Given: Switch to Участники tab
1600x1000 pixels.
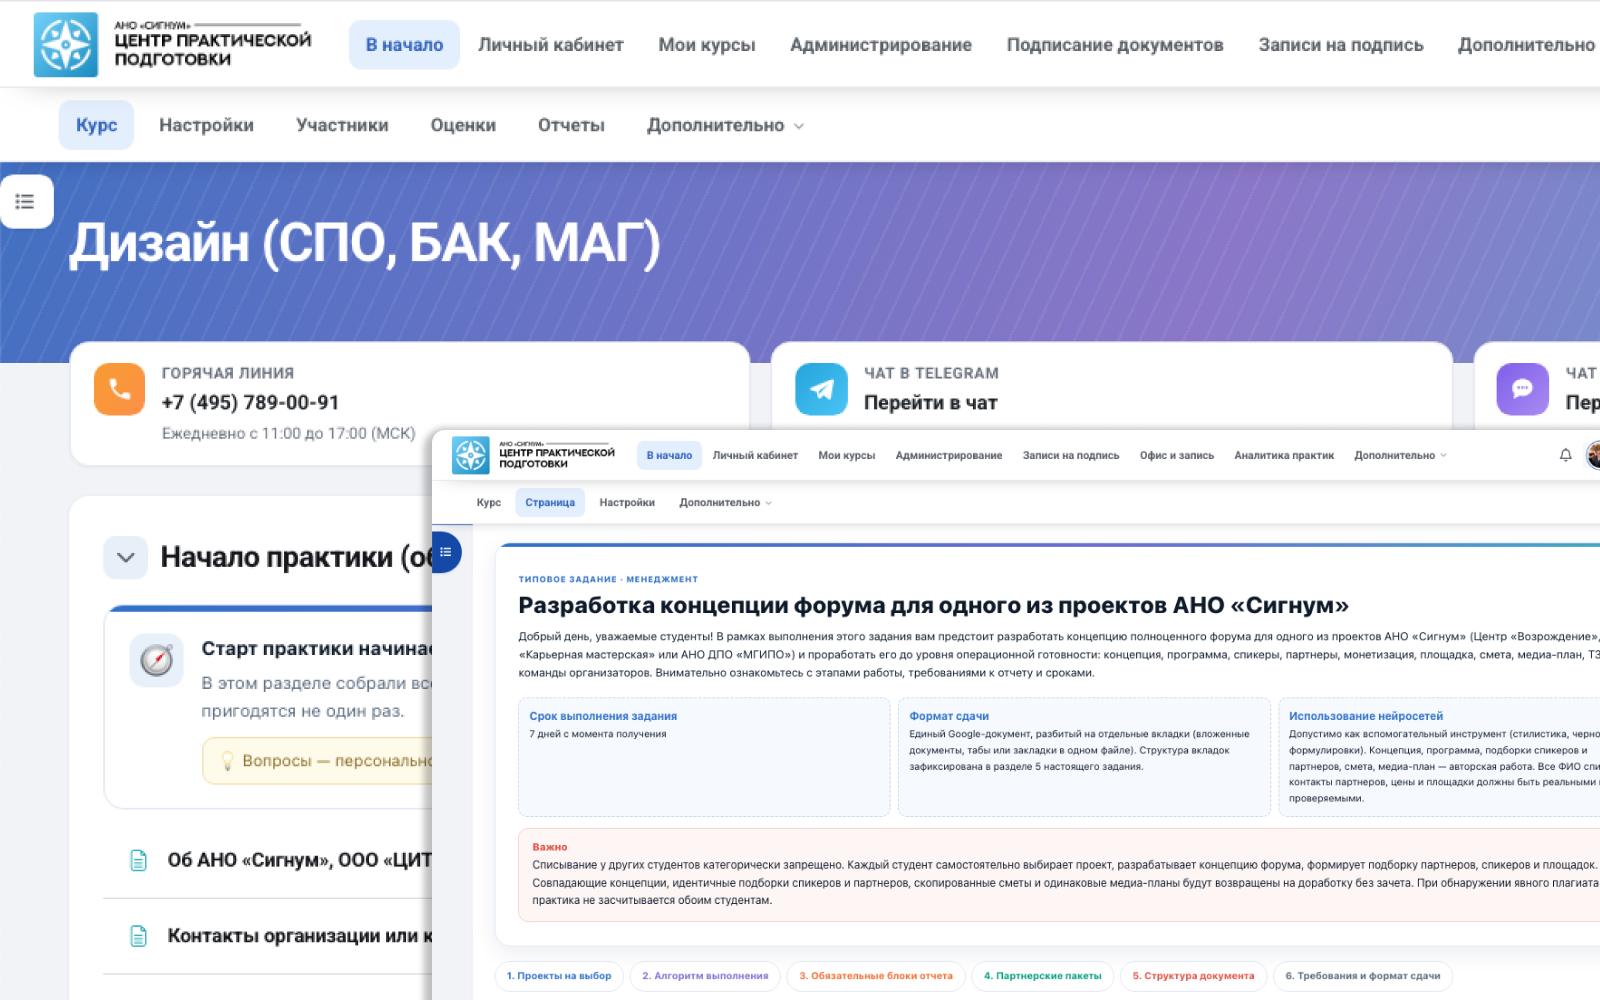Looking at the screenshot, I should pos(342,125).
